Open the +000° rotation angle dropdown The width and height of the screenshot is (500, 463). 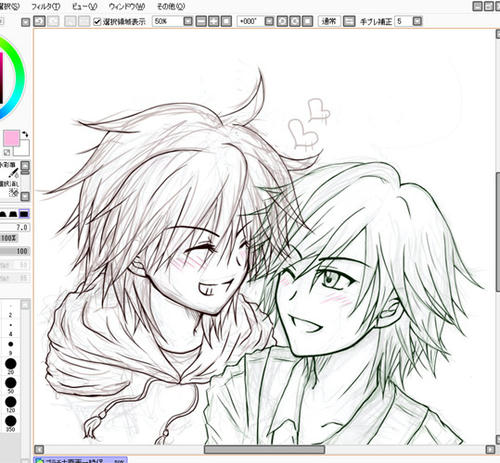269,22
